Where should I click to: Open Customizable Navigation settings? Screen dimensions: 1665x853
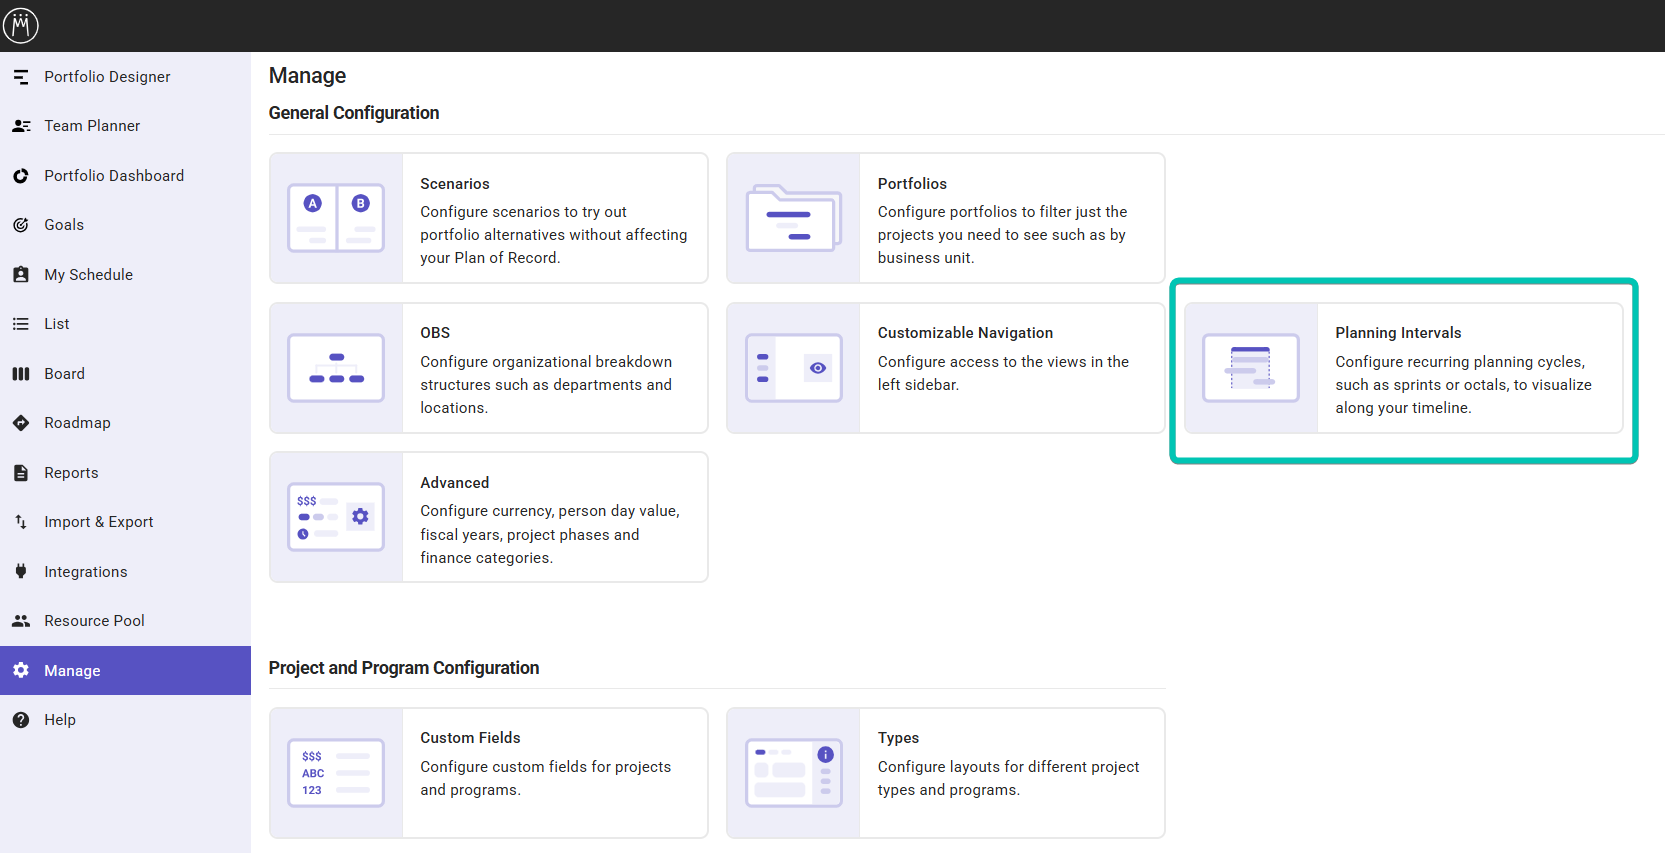pyautogui.click(x=945, y=368)
